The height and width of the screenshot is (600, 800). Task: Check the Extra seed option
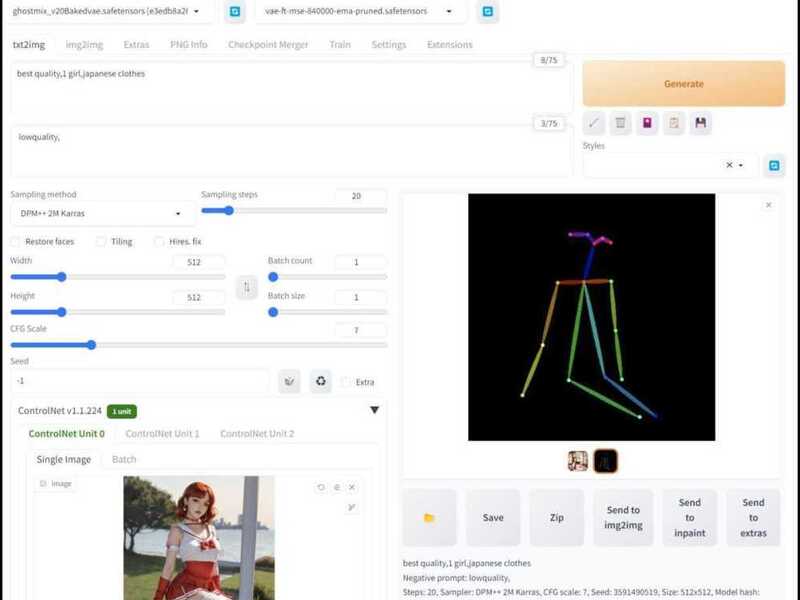(x=346, y=382)
